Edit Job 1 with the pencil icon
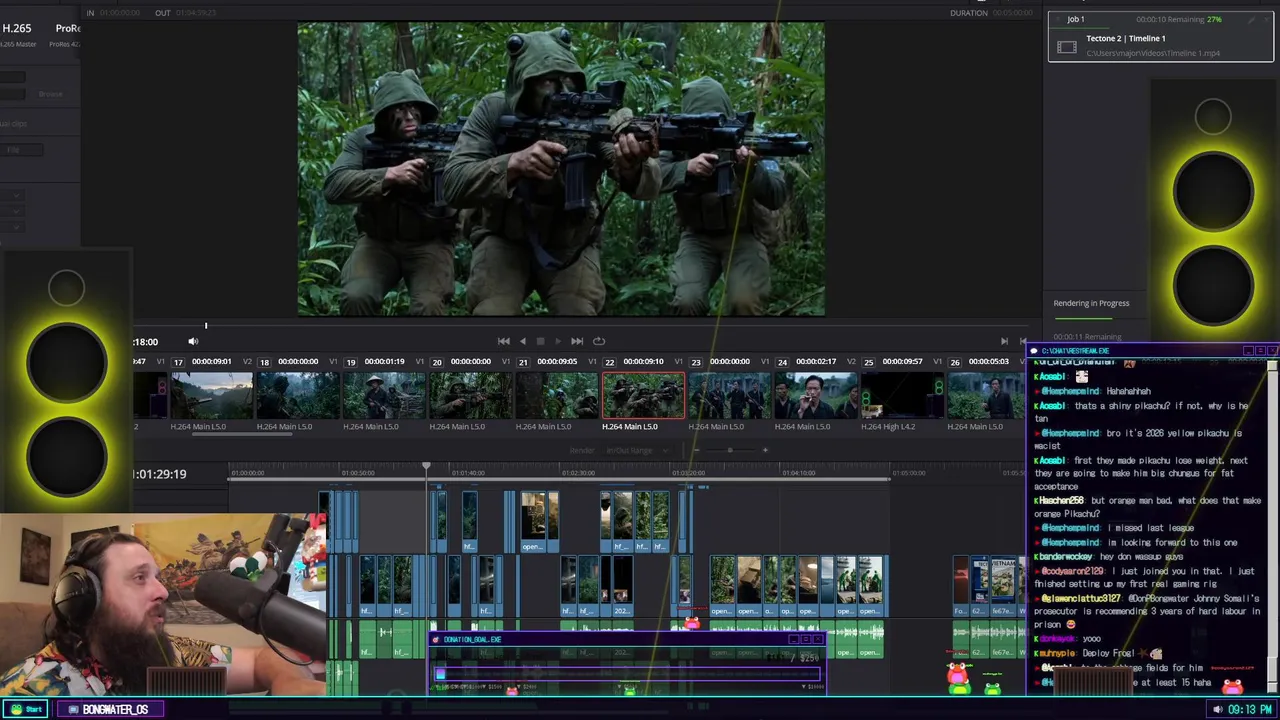1280x720 pixels. tap(1250, 19)
